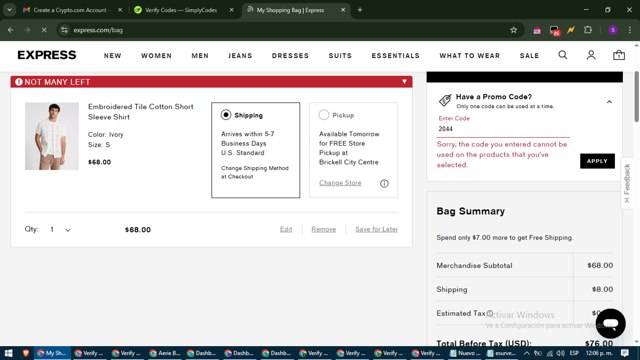Select the Shipping radio option
This screenshot has width=640, height=360.
[x=226, y=115]
